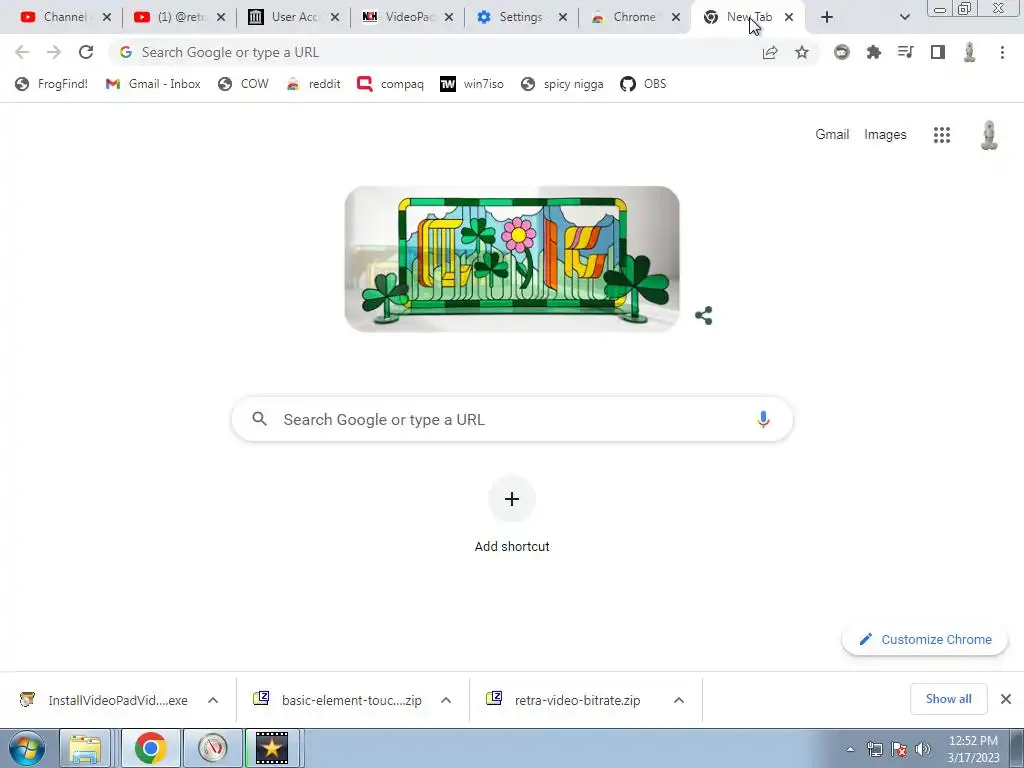
Task: Click the Add shortcut button
Action: (512, 516)
